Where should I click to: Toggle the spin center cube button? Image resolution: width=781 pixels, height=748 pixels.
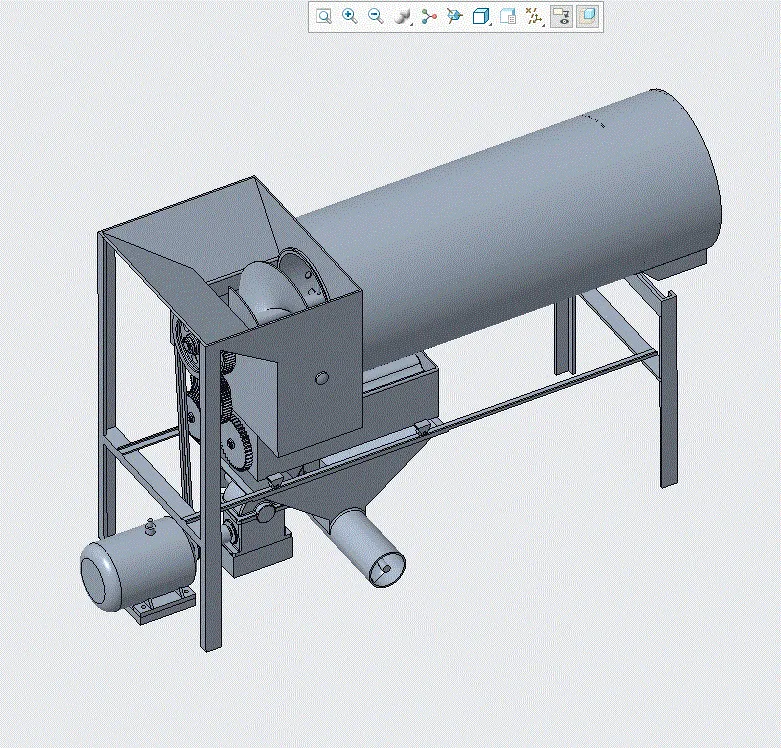coord(588,16)
